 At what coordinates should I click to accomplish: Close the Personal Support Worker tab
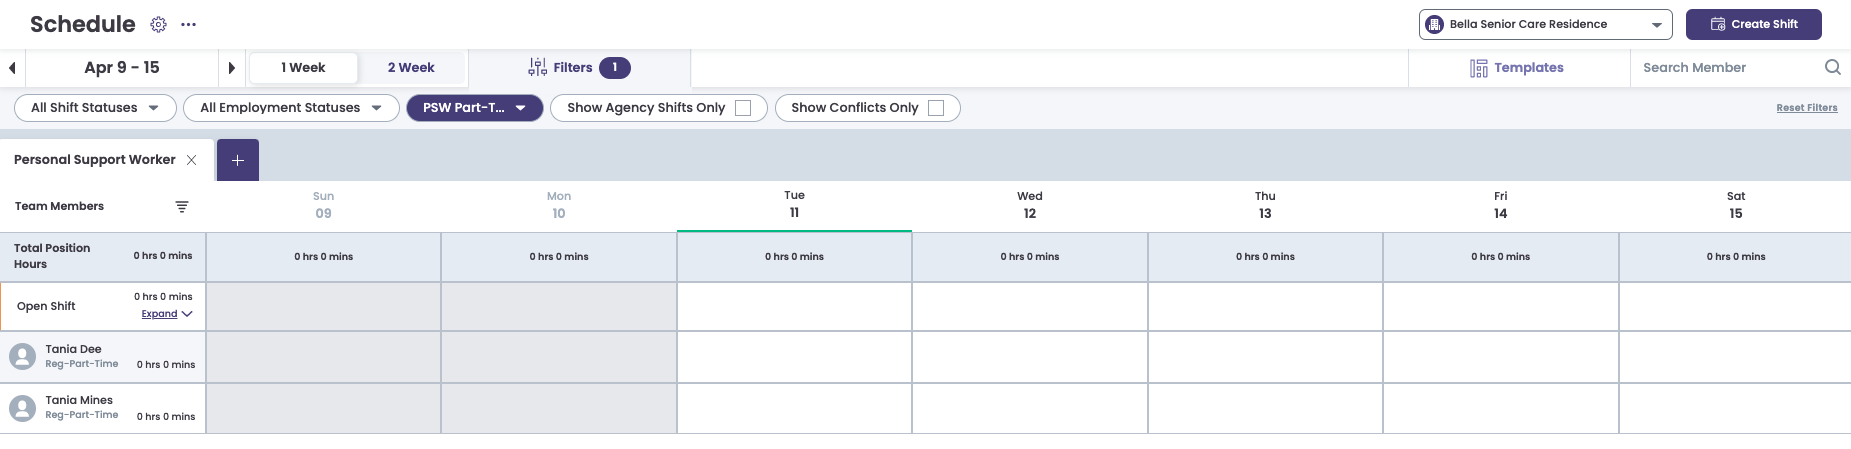191,160
